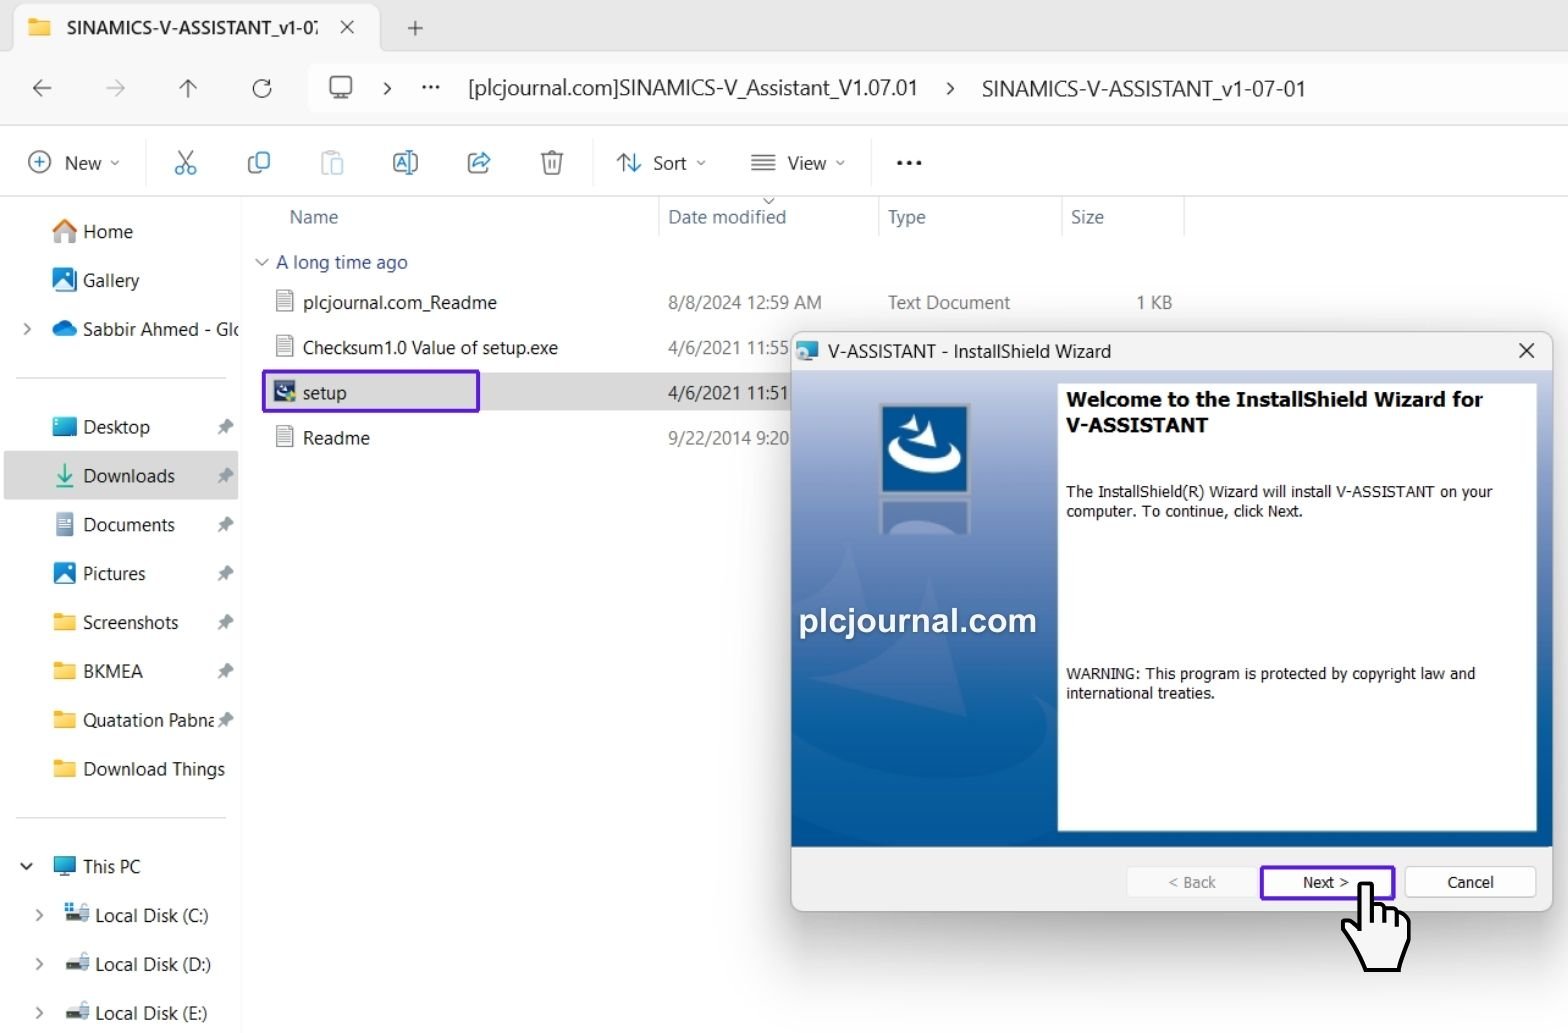
Task: Expand Local Disk (E:) node
Action: [39, 1013]
